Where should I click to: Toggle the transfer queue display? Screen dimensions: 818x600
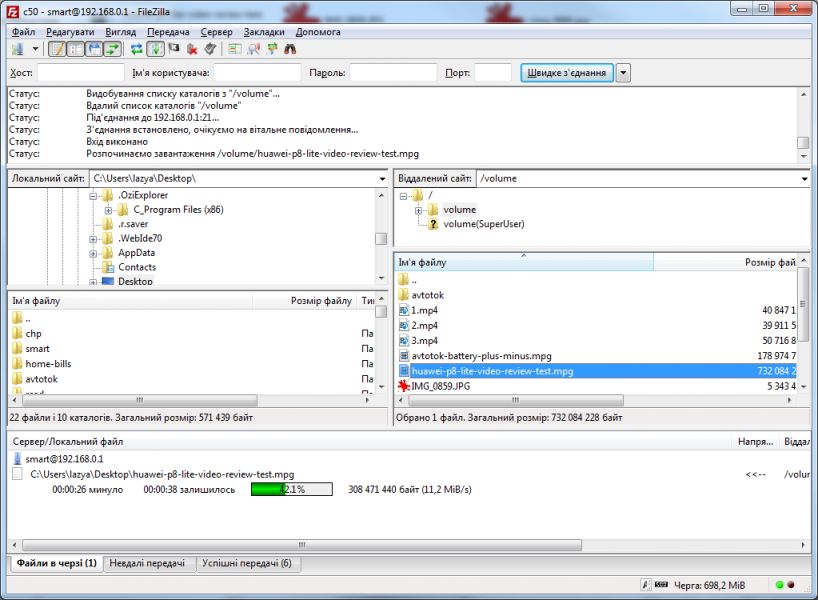(x=112, y=49)
